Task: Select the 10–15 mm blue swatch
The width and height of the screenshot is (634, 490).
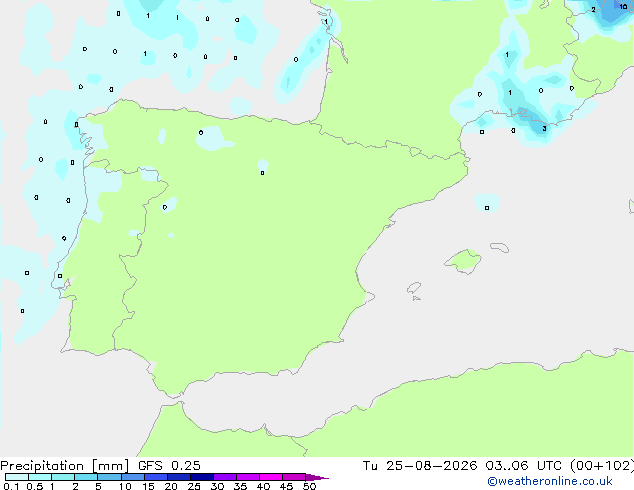Action: point(133,477)
